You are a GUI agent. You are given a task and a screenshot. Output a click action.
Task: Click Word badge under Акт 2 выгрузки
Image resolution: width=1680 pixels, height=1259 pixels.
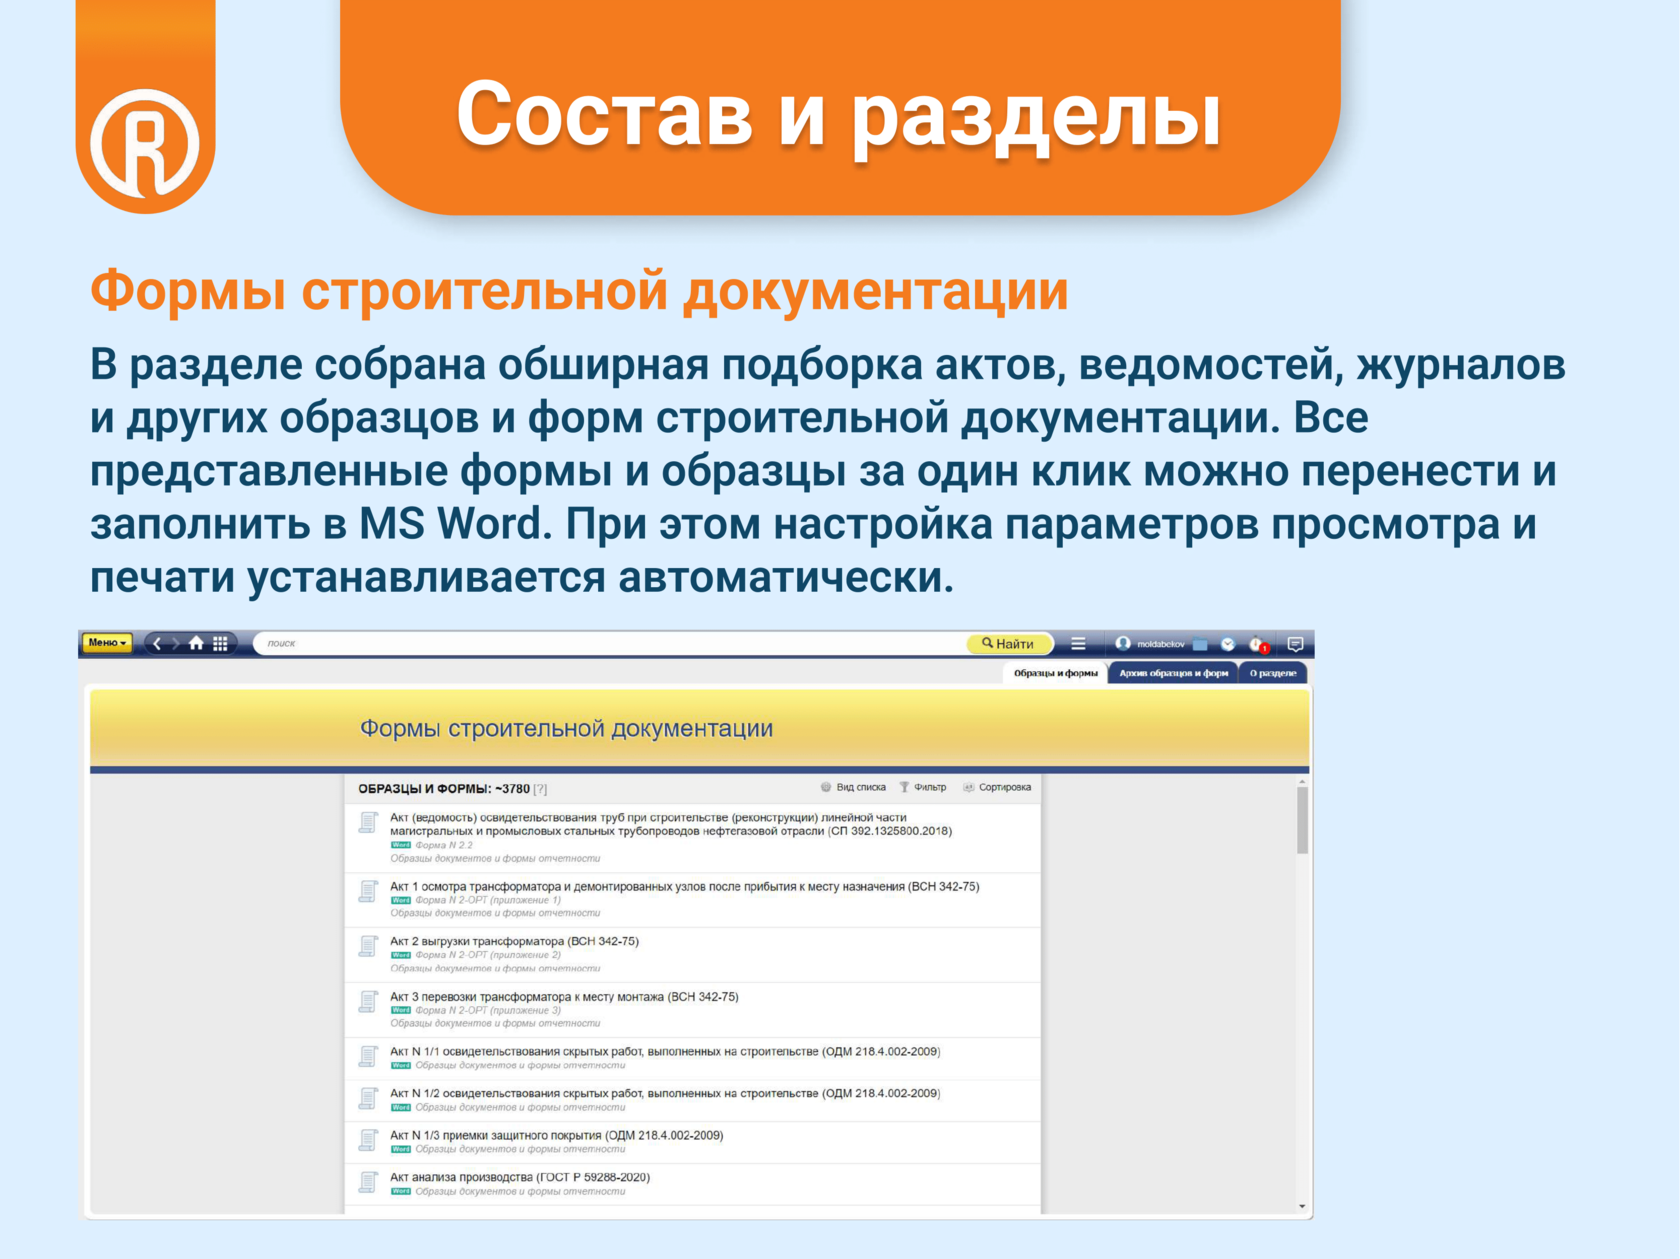tap(401, 956)
